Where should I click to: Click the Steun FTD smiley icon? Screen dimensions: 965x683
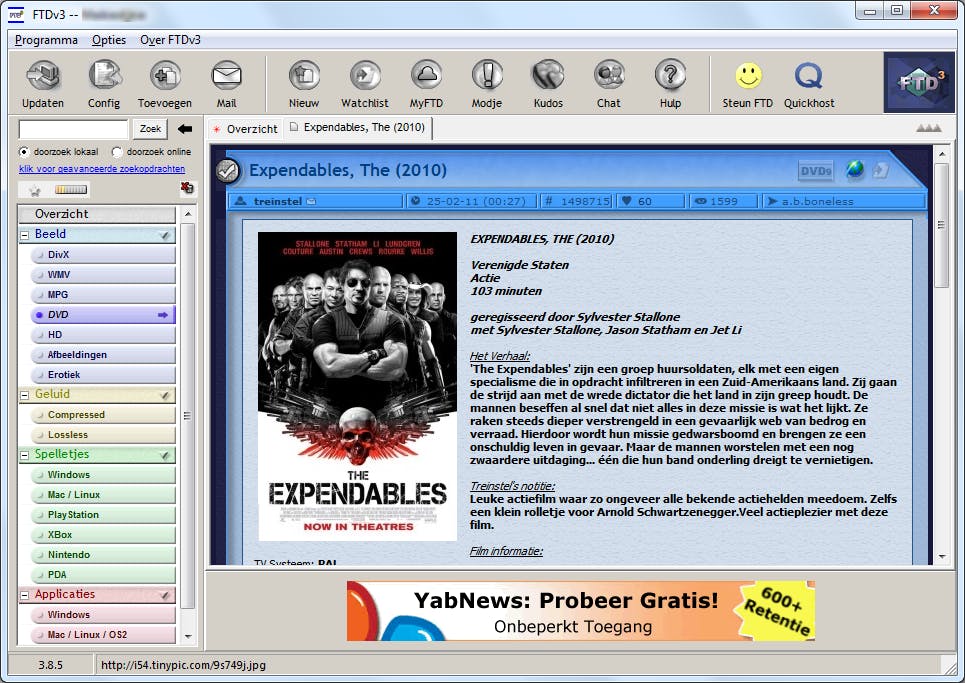pyautogui.click(x=748, y=76)
